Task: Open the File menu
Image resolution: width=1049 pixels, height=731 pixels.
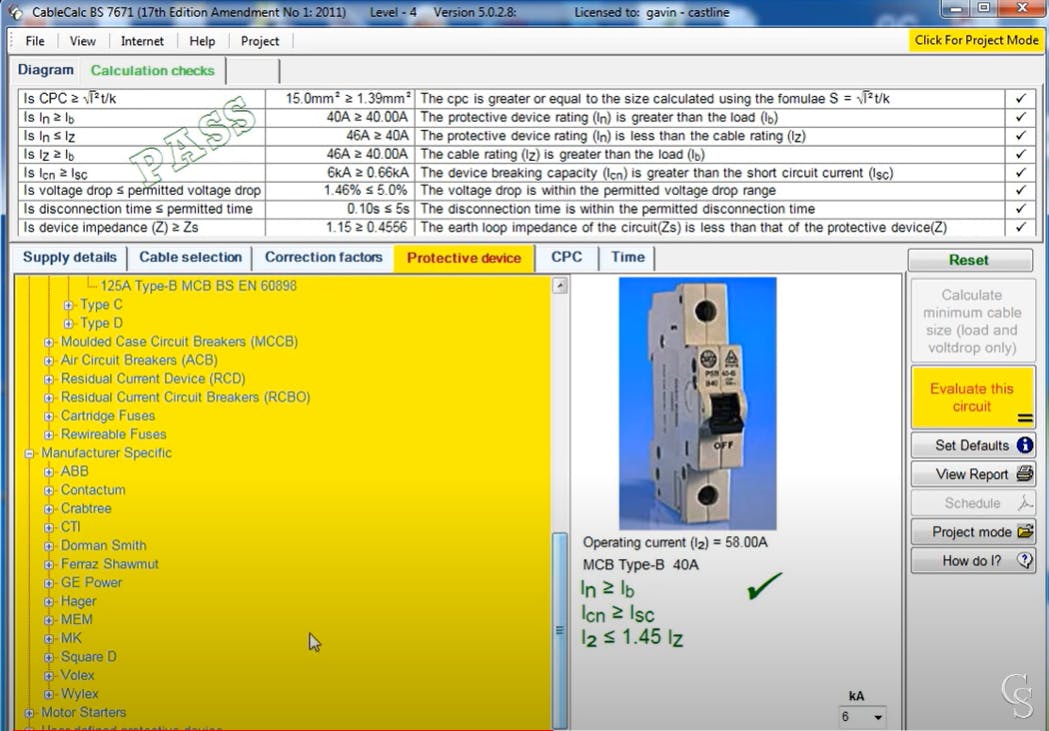Action: (35, 41)
